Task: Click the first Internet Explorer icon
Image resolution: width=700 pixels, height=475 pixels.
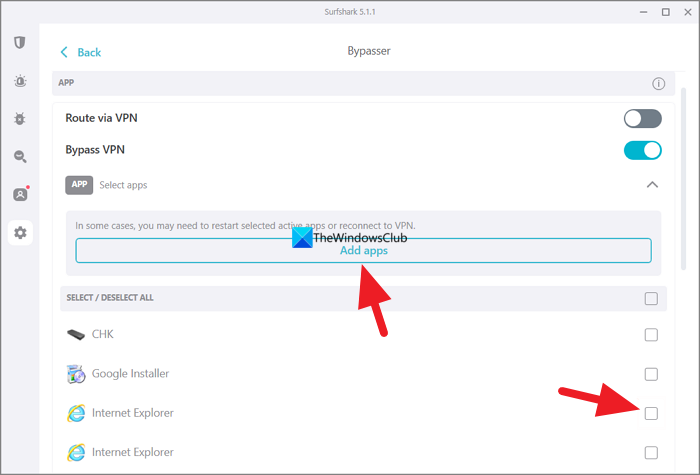Action: pos(76,413)
